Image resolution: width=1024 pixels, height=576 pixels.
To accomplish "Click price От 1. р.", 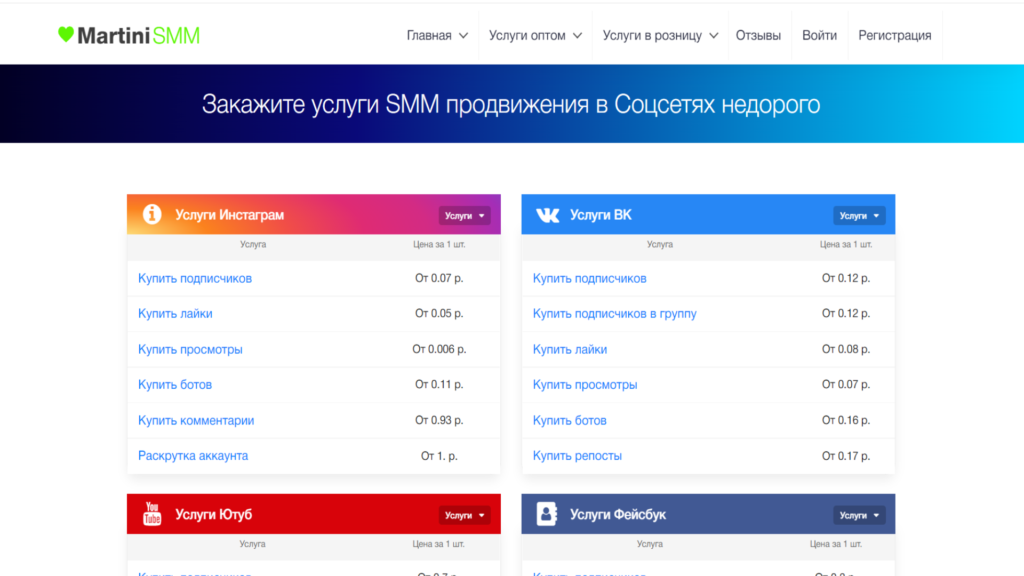I will click(439, 456).
